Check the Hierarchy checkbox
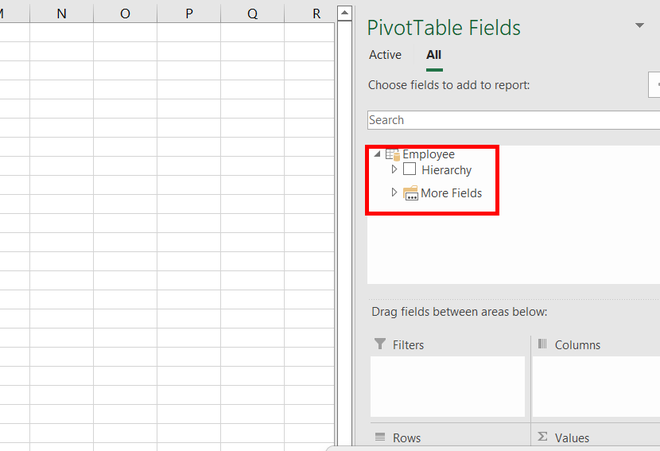Viewport: 660px width, 451px height. (x=410, y=170)
